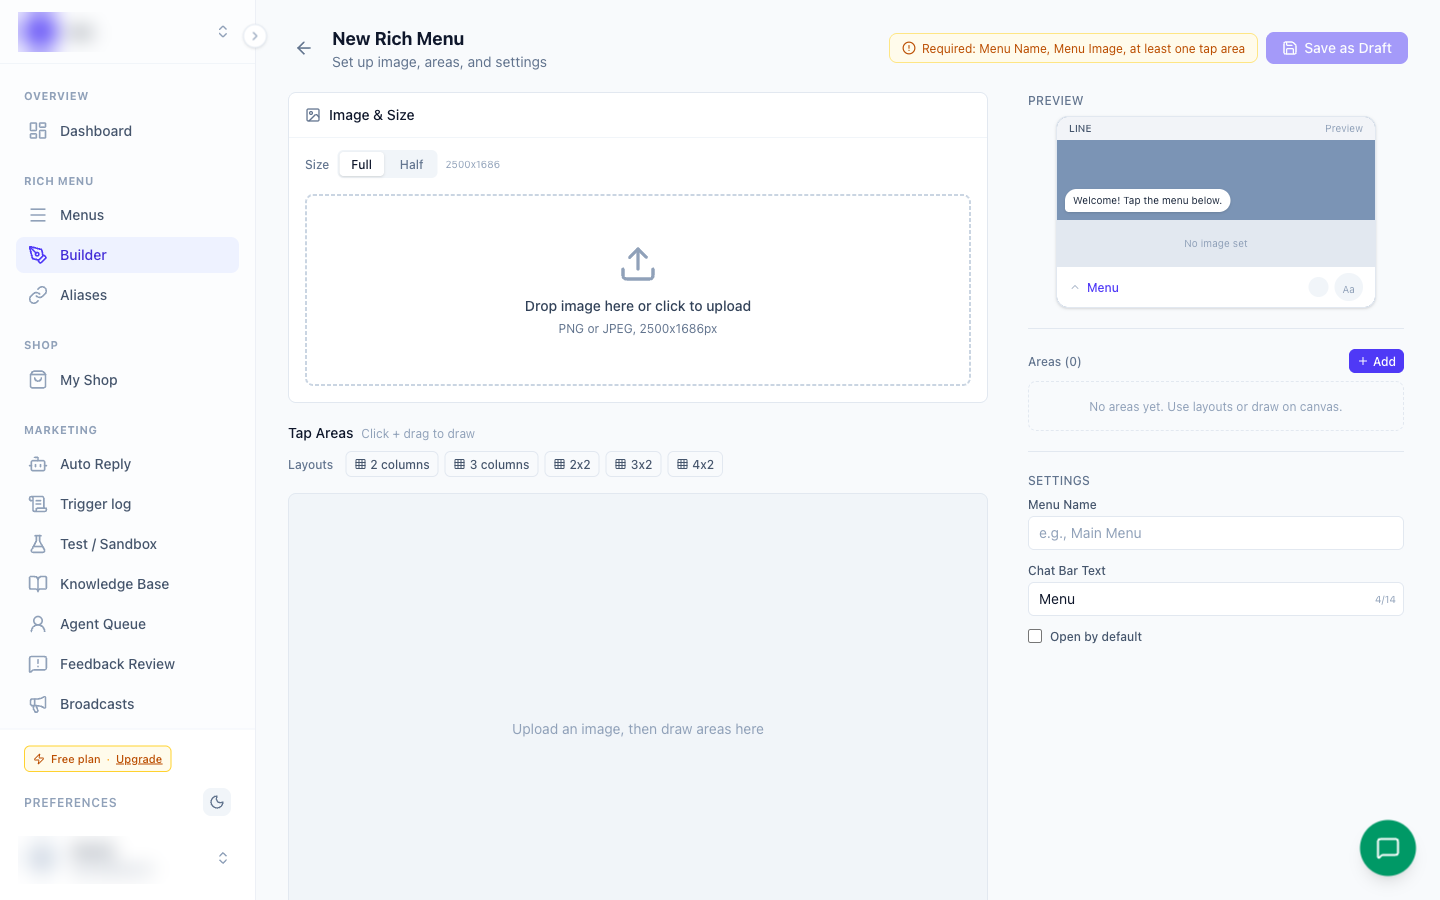Click the tap areas canvas placeholder
The height and width of the screenshot is (900, 1440).
pyautogui.click(x=638, y=729)
